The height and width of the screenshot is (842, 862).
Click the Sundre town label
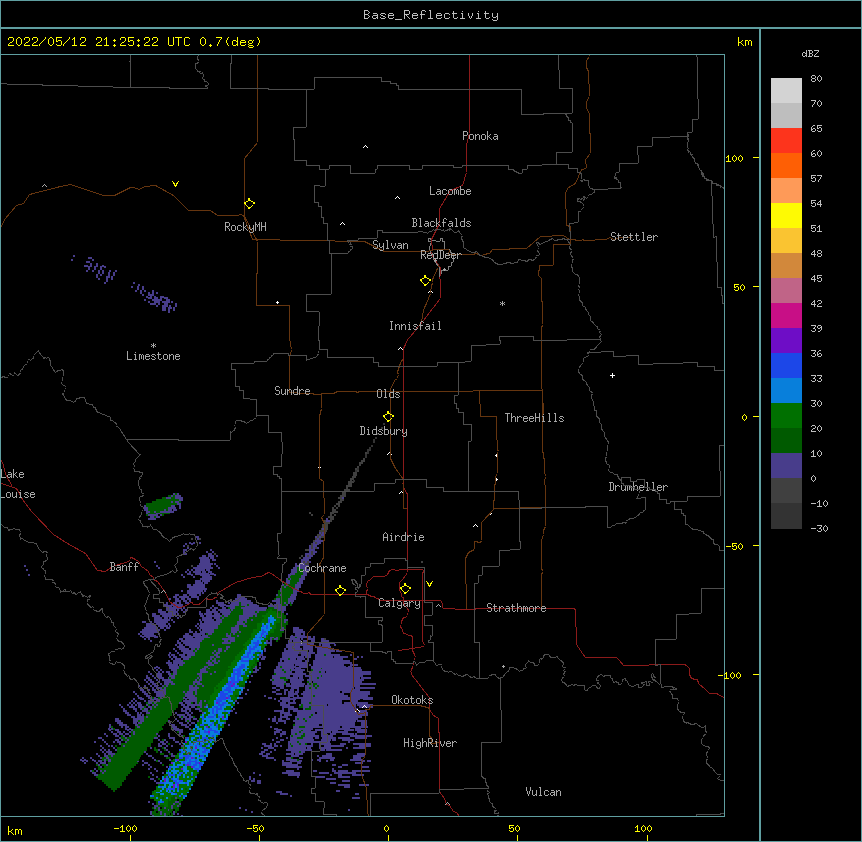[292, 391]
